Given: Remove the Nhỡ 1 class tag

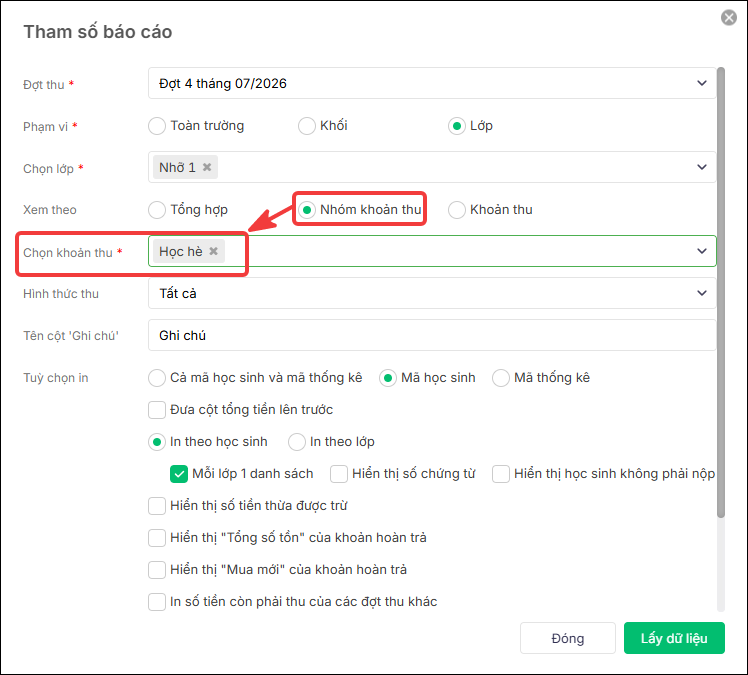Looking at the screenshot, I should point(207,167).
